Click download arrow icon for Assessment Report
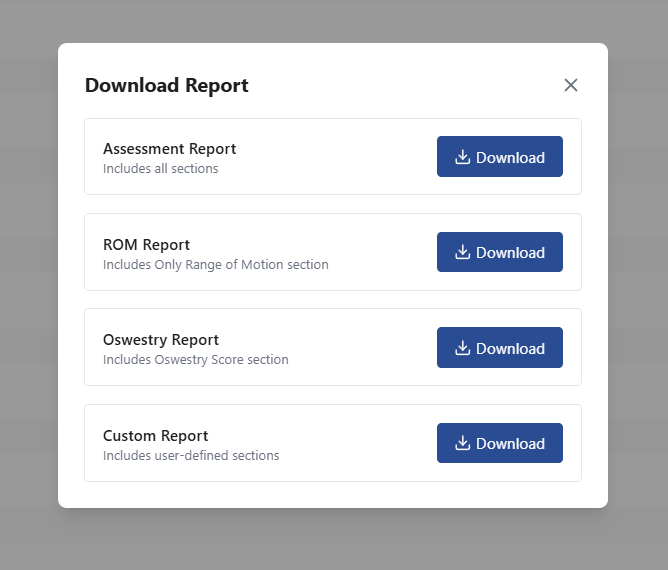 (x=462, y=157)
